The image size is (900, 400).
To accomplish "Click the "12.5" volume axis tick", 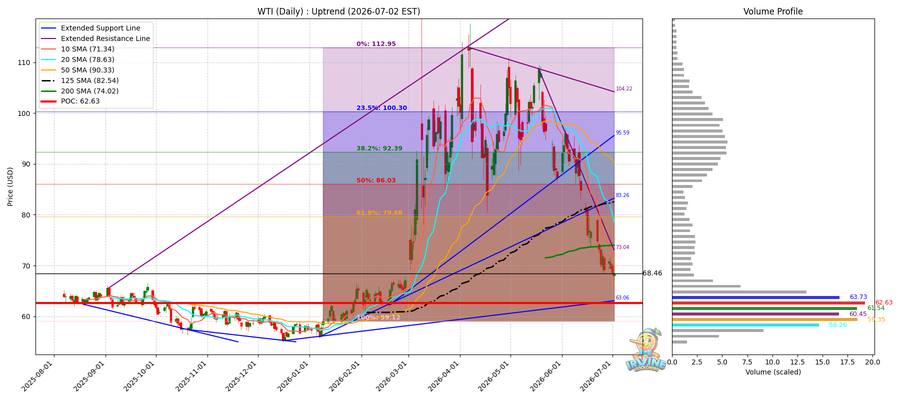I will 798,363.
